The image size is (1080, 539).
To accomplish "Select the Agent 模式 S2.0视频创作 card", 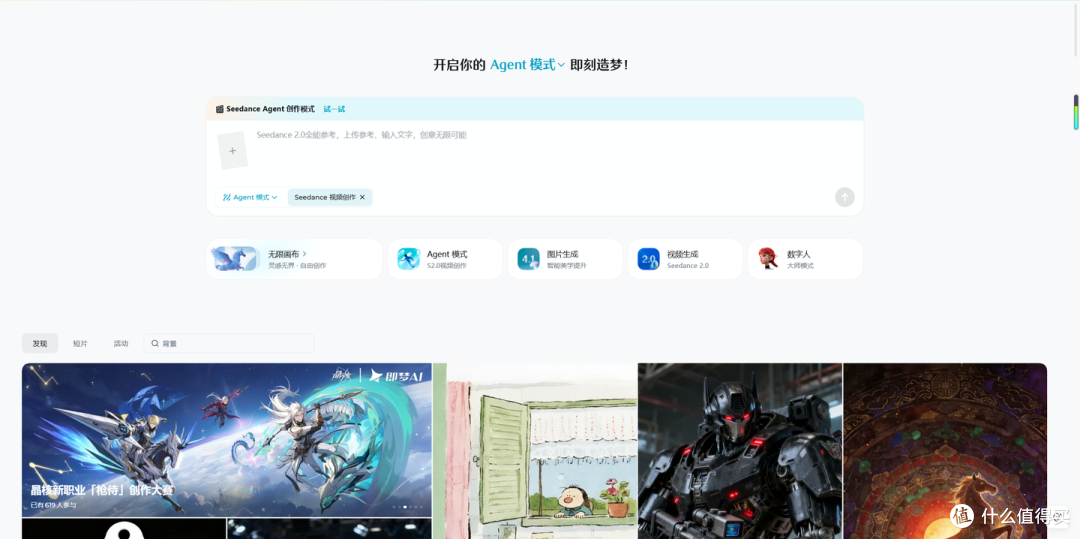I will point(445,259).
